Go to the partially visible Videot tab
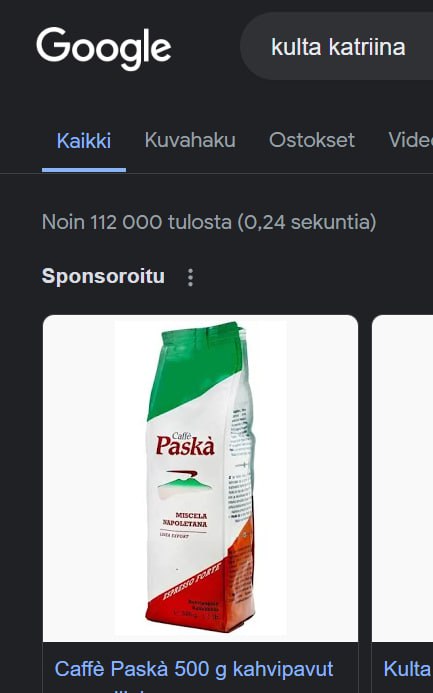433x693 pixels. pos(410,140)
